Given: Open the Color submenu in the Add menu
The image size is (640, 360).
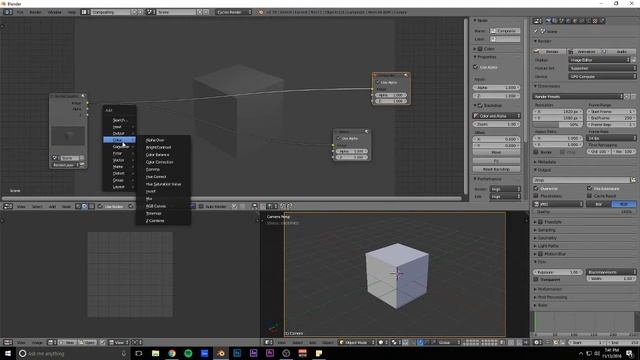Looking at the screenshot, I should [x=119, y=140].
